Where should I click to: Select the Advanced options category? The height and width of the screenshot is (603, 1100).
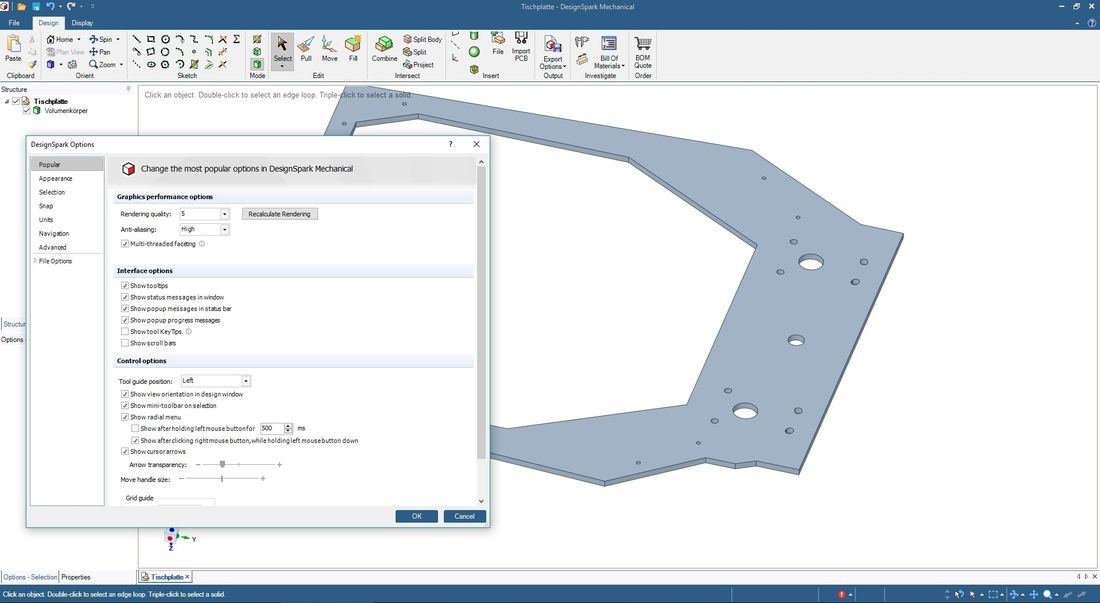tap(53, 247)
